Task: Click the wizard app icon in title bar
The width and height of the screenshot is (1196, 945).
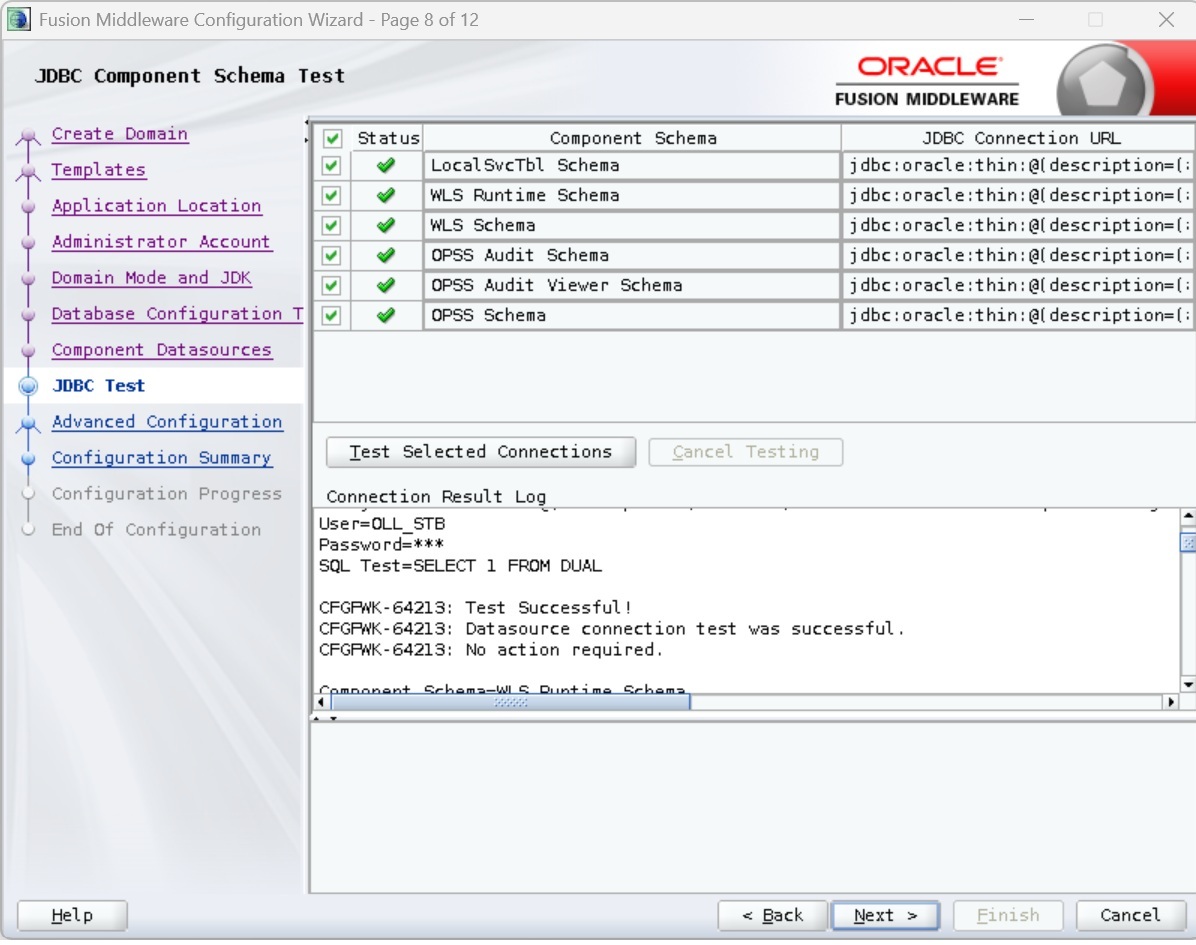Action: [18, 20]
